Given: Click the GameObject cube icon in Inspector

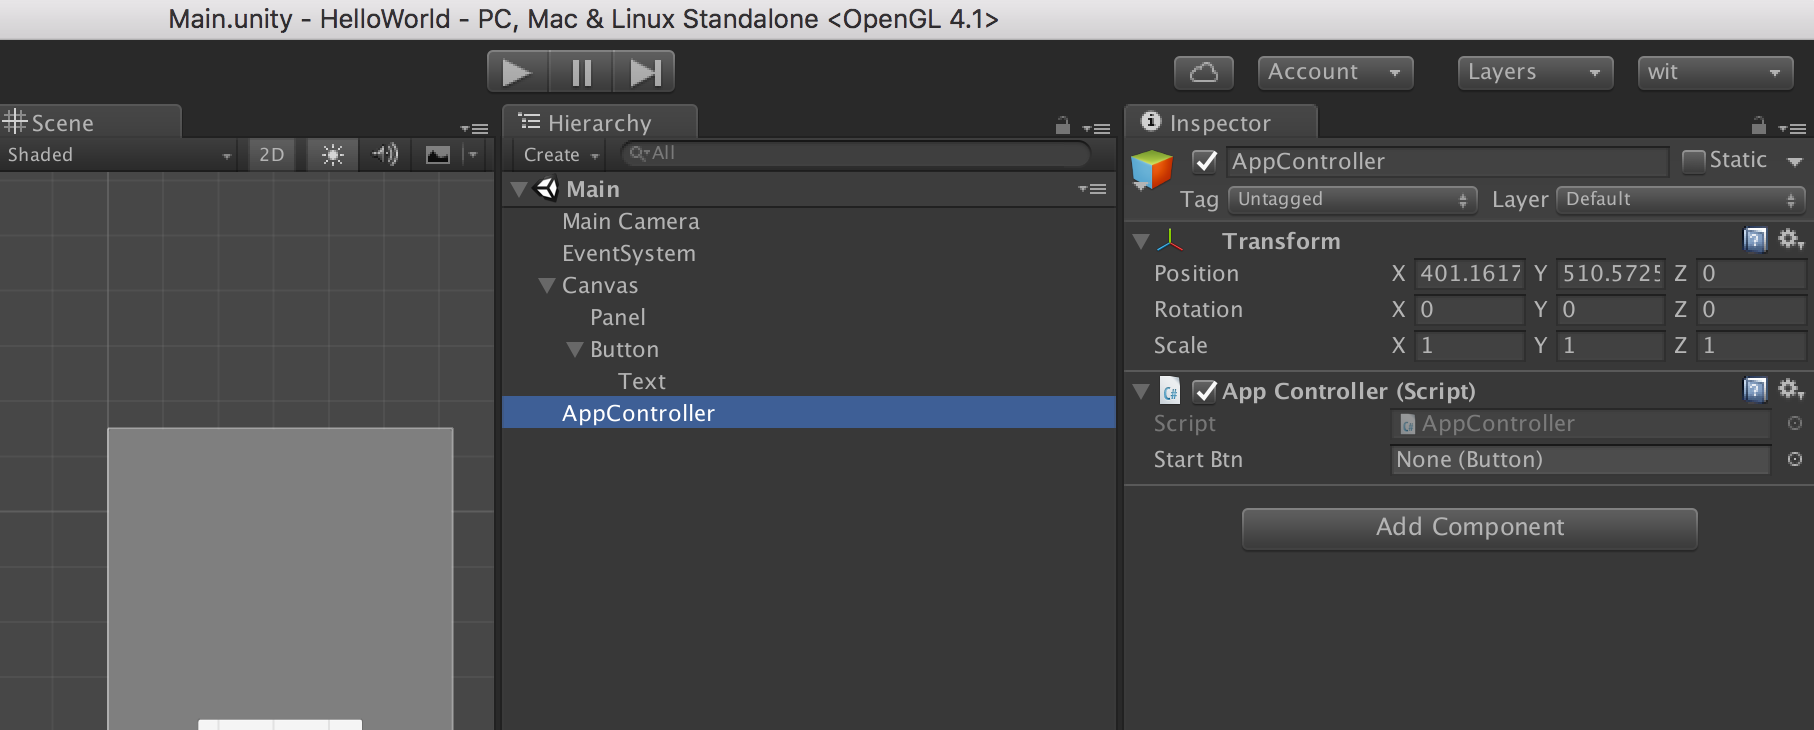Looking at the screenshot, I should pos(1151,170).
